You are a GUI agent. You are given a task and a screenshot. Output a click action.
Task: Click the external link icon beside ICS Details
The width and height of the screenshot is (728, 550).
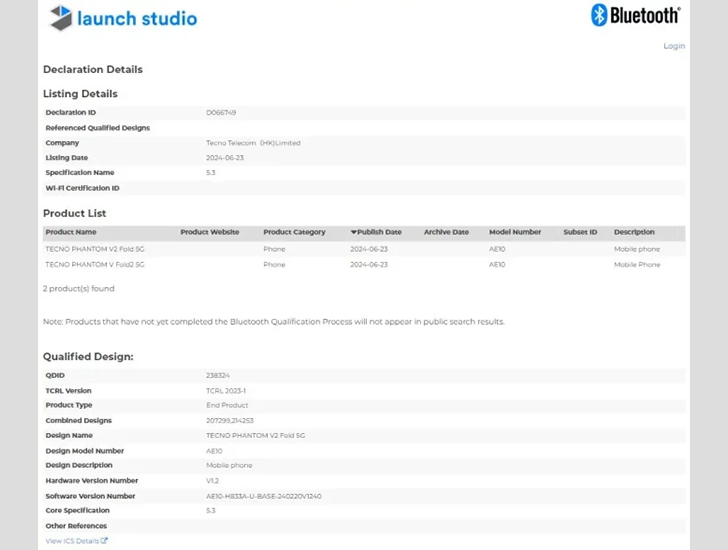pyautogui.click(x=104, y=541)
